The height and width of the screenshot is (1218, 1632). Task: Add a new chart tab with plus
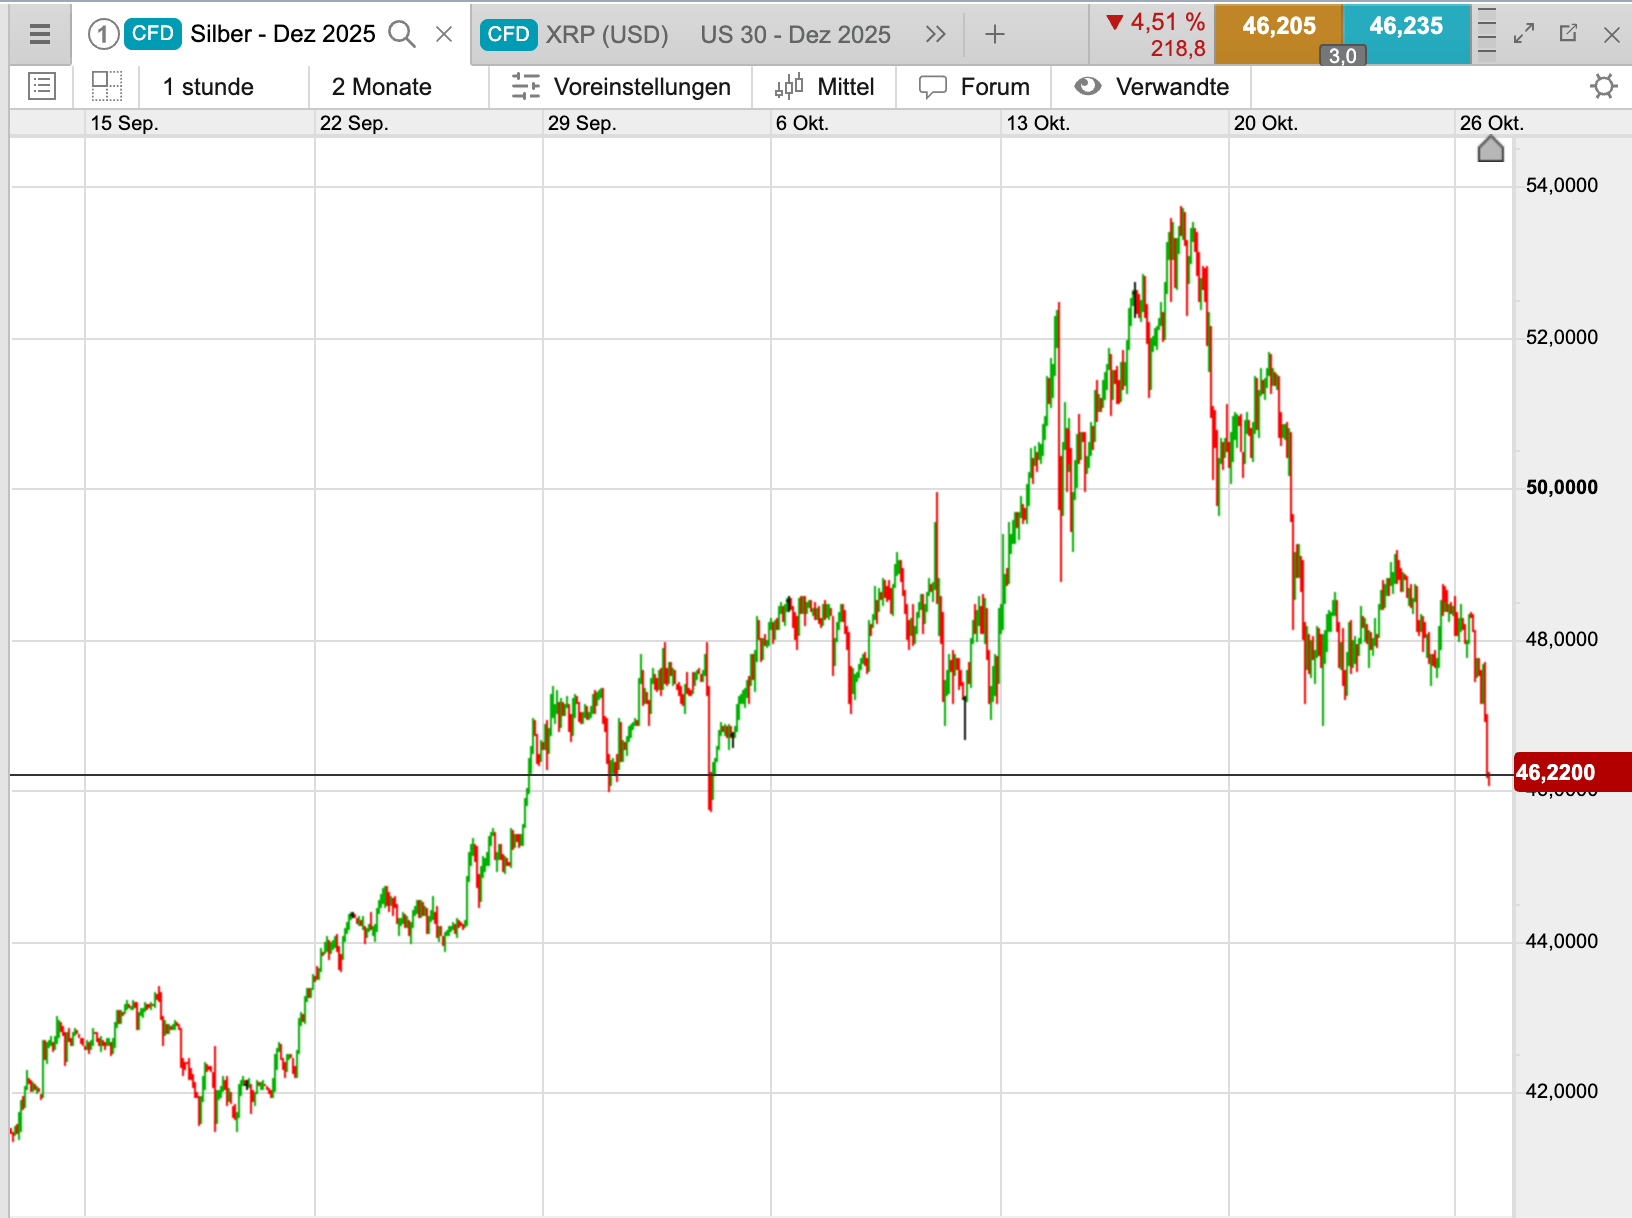pos(994,35)
